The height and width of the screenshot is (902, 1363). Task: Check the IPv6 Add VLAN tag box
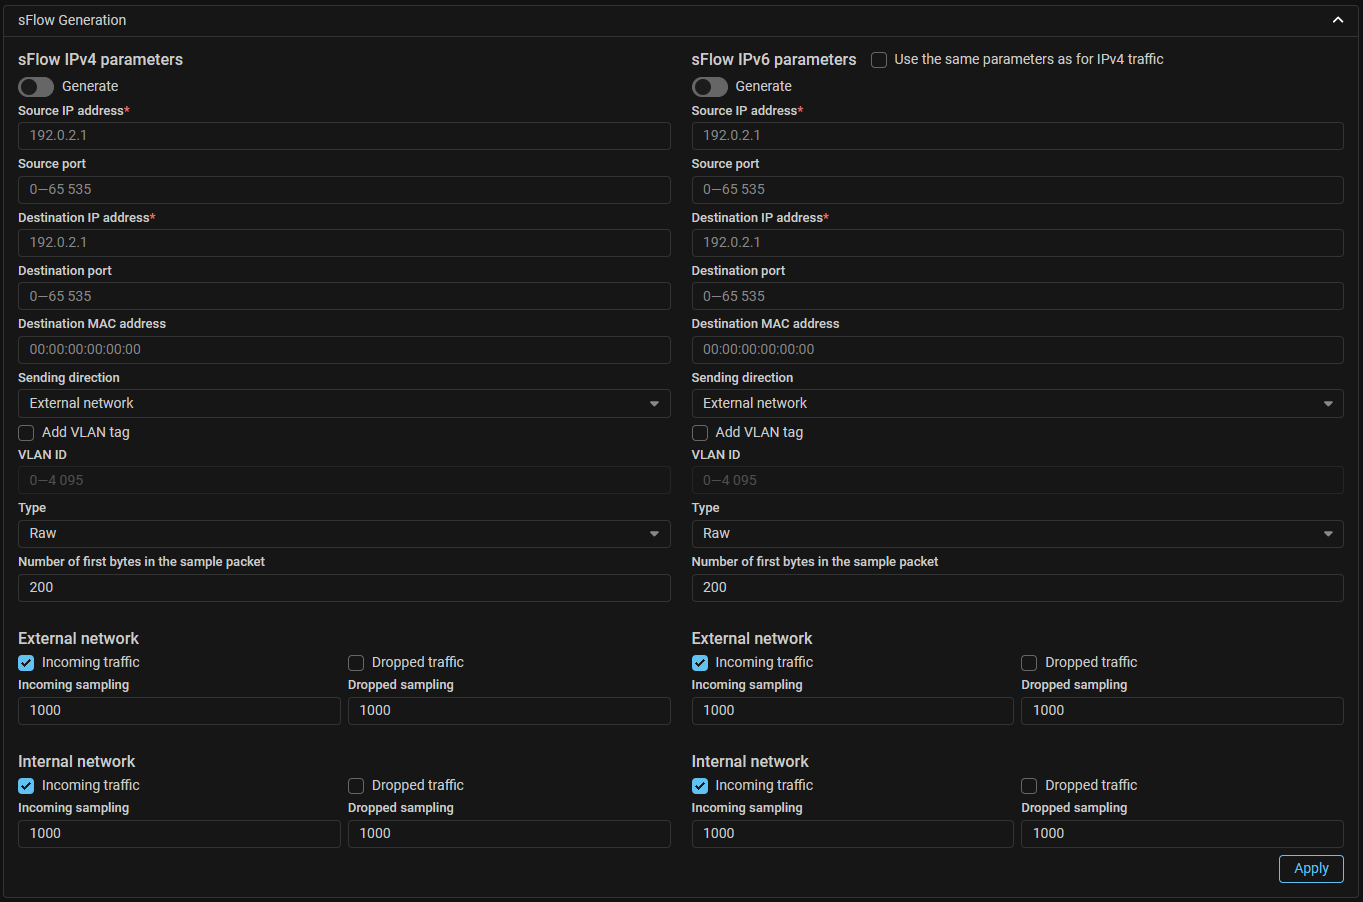[x=700, y=433]
